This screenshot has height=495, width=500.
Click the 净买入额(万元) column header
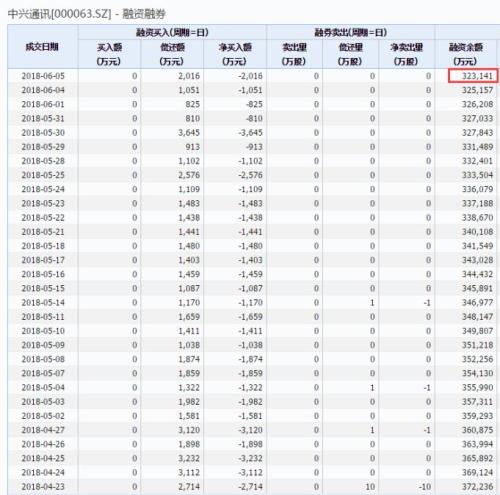235,54
